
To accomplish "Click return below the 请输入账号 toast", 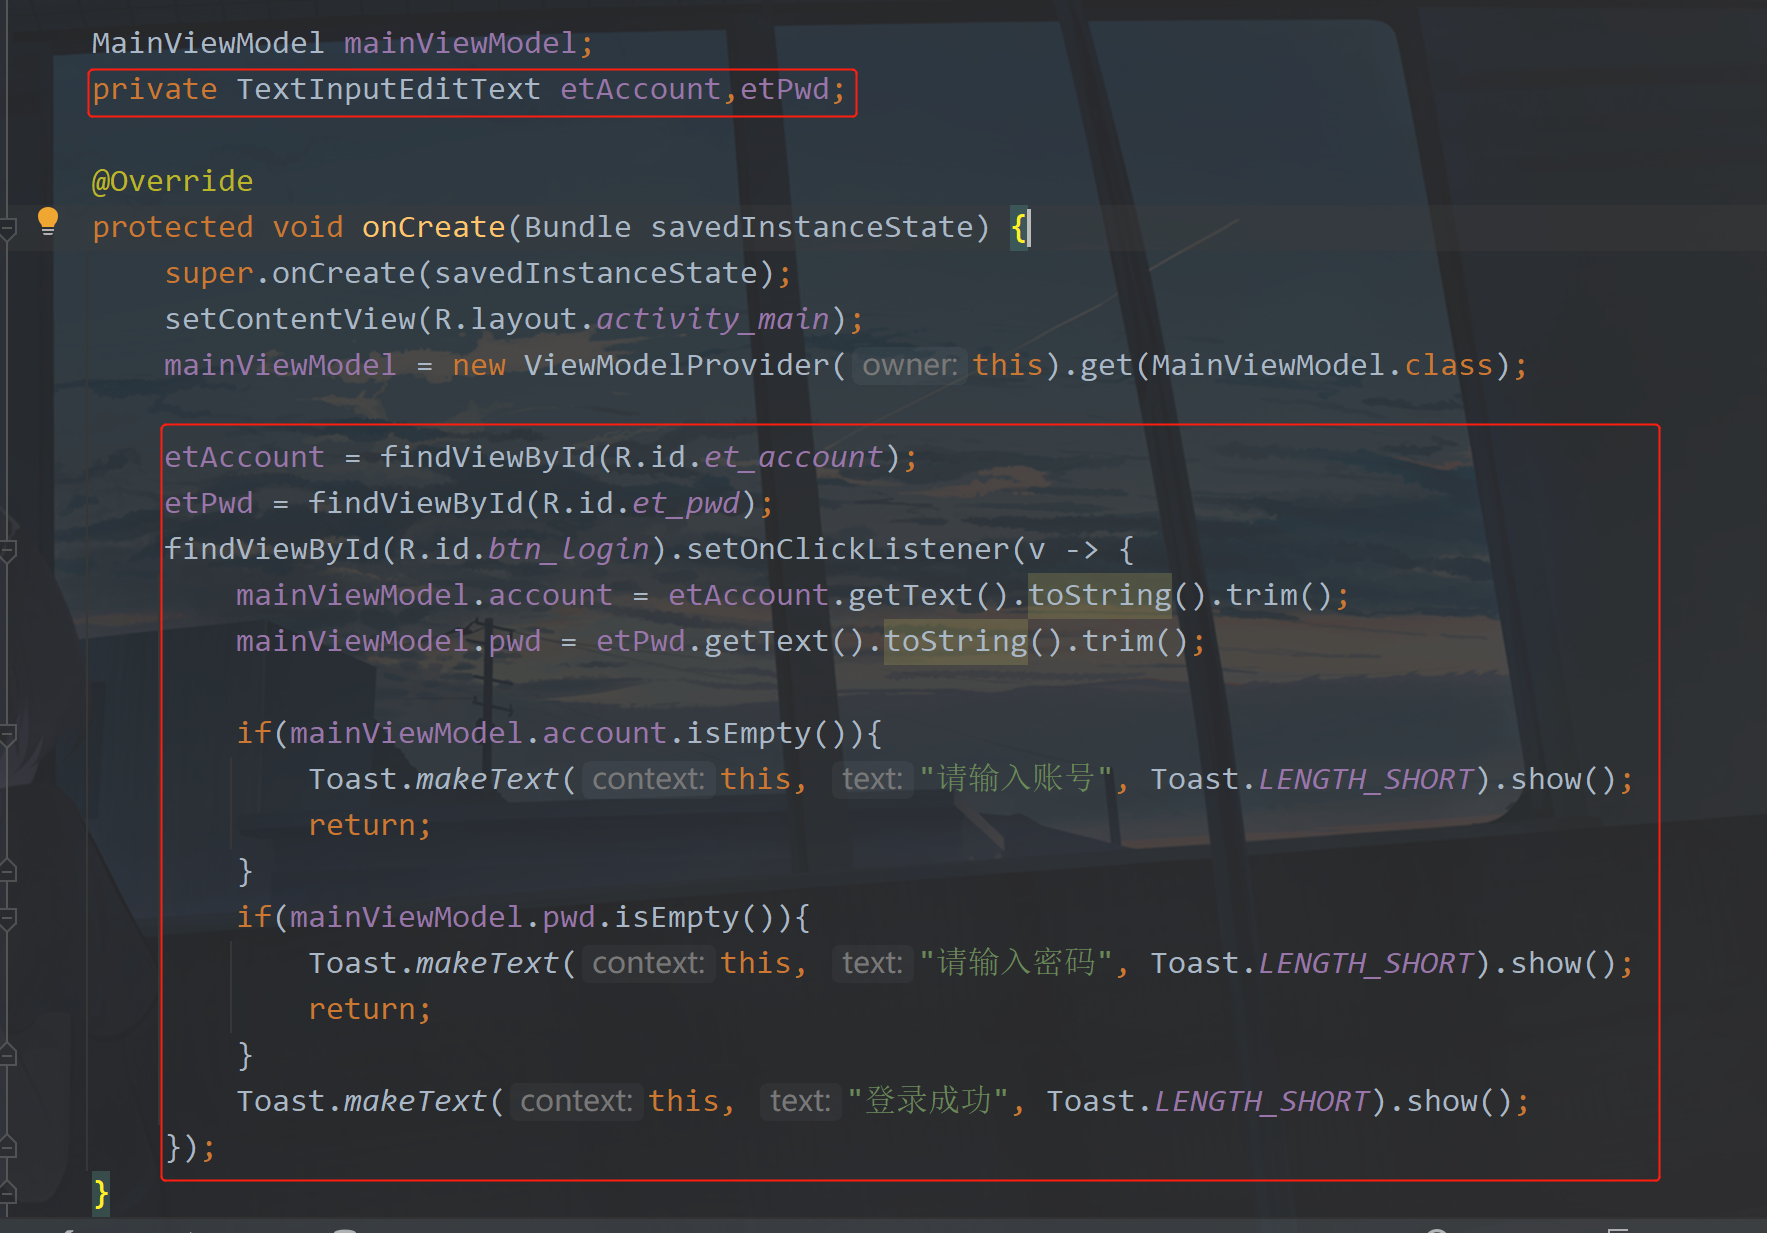I will tap(362, 825).
